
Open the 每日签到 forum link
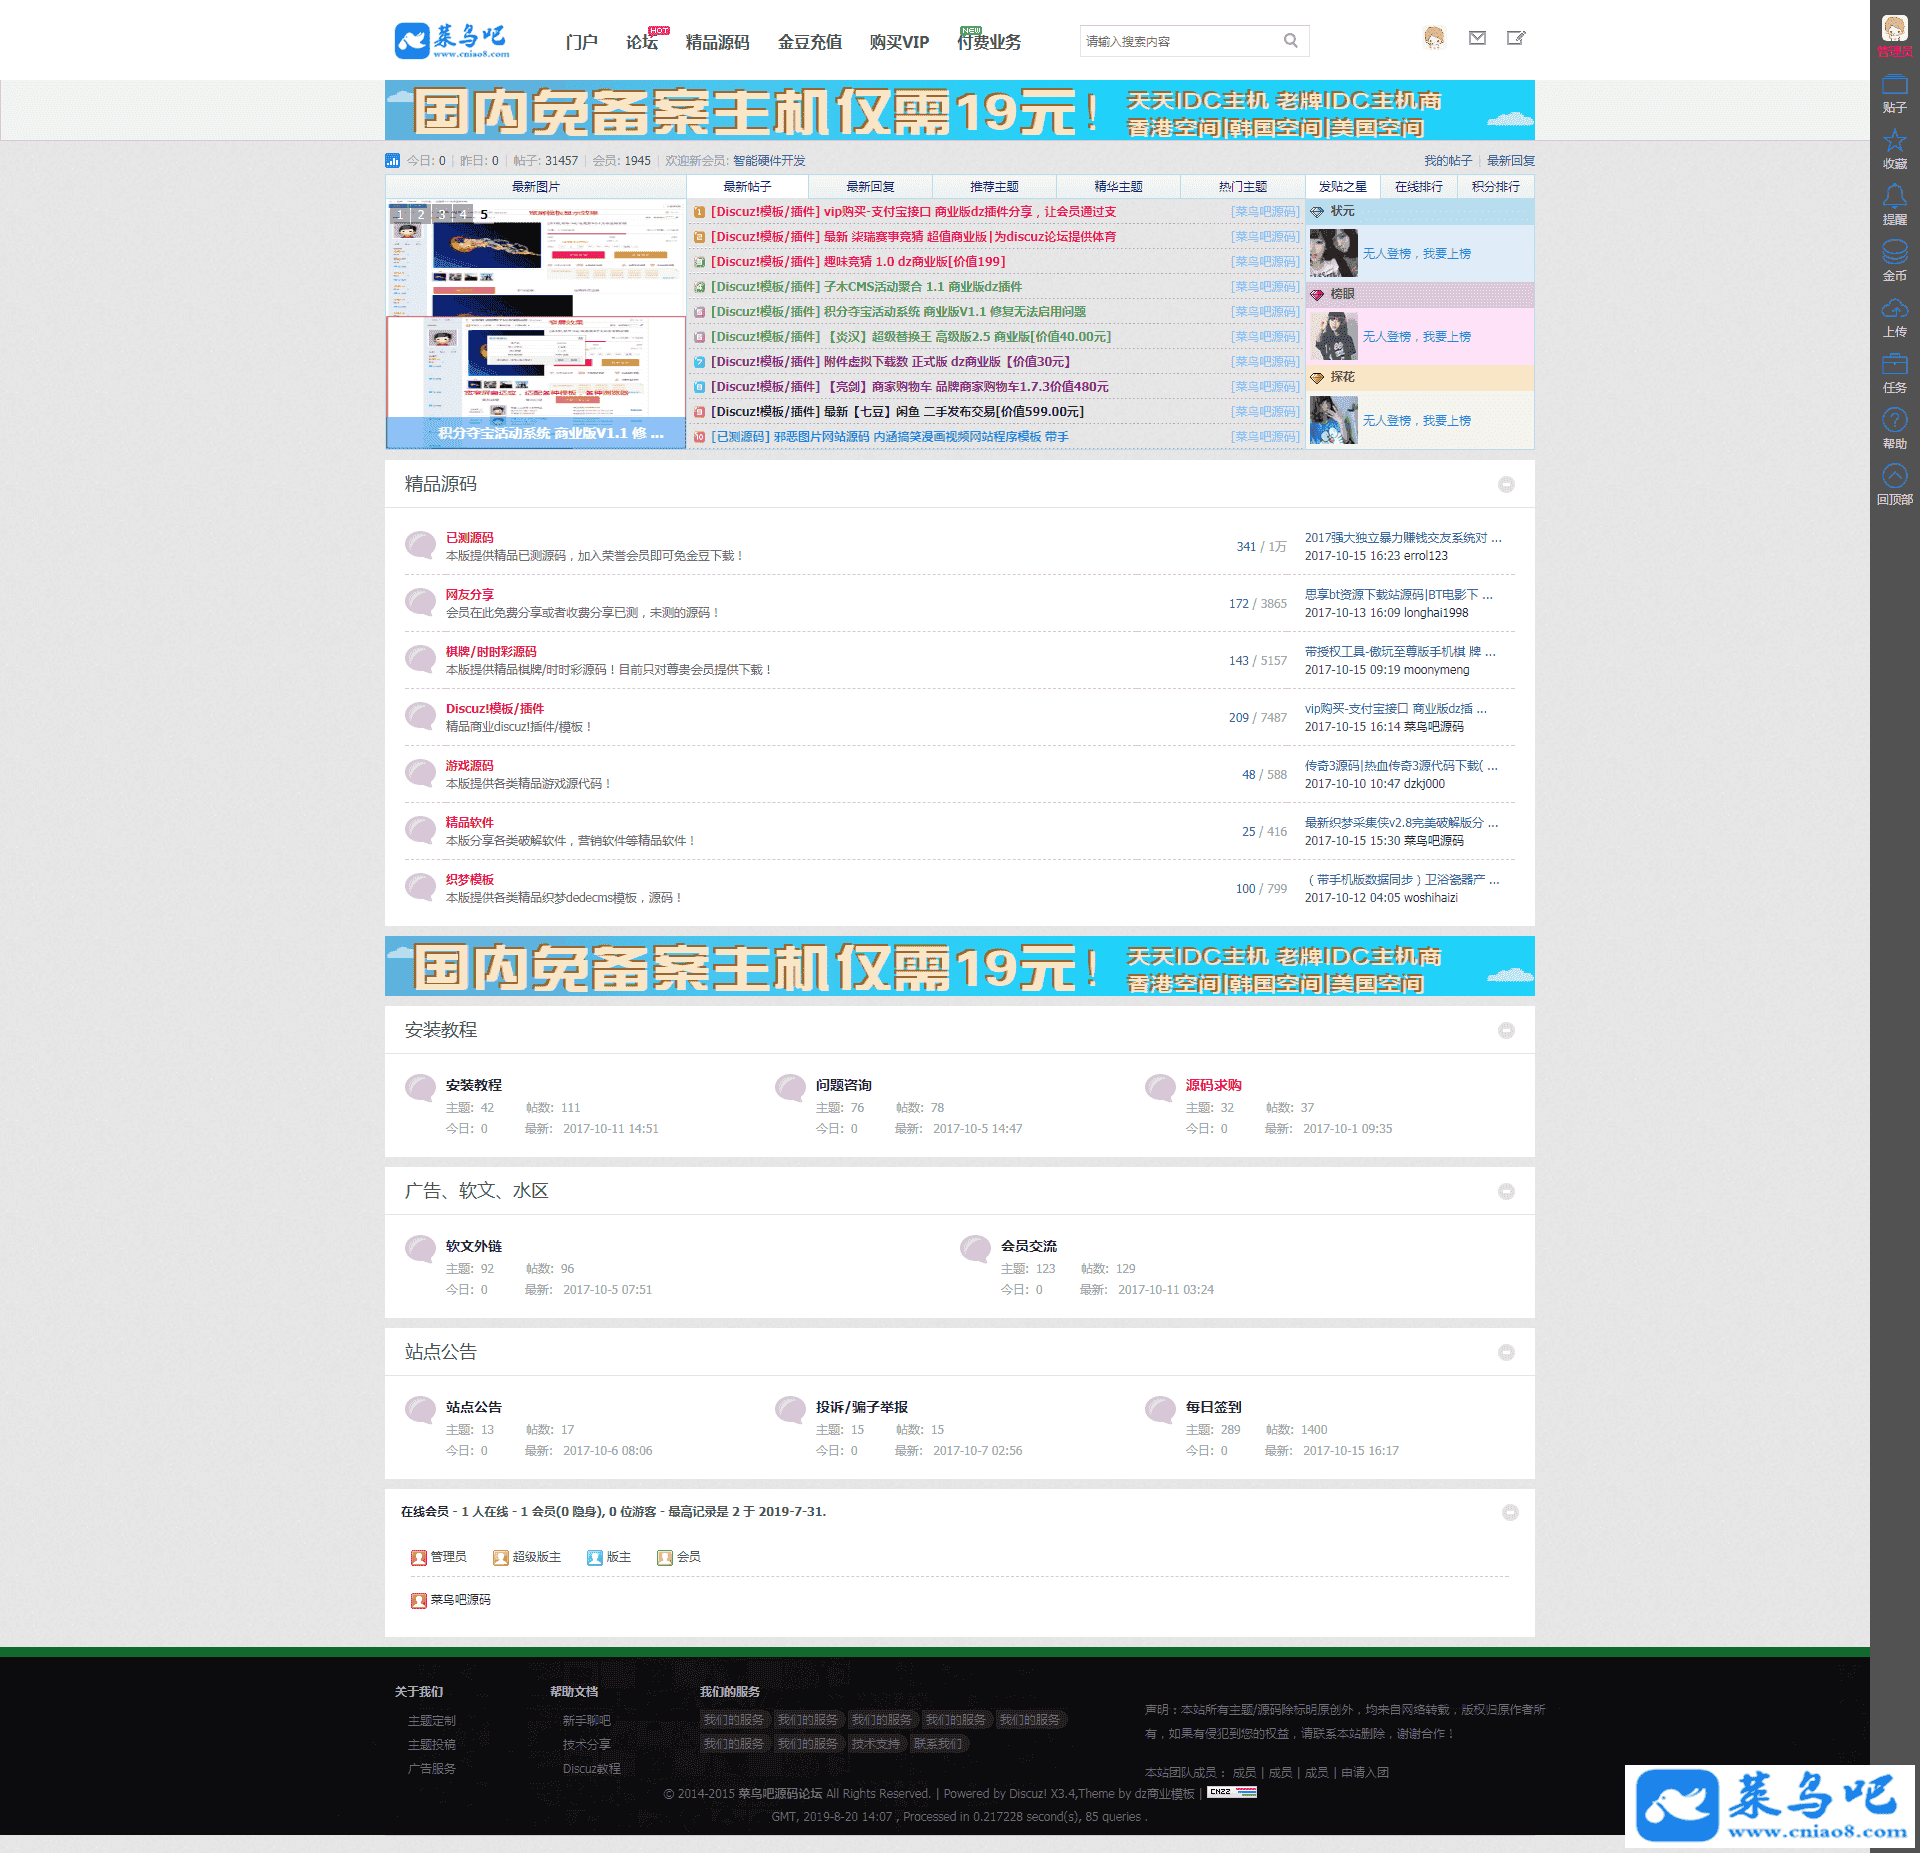point(1213,1407)
